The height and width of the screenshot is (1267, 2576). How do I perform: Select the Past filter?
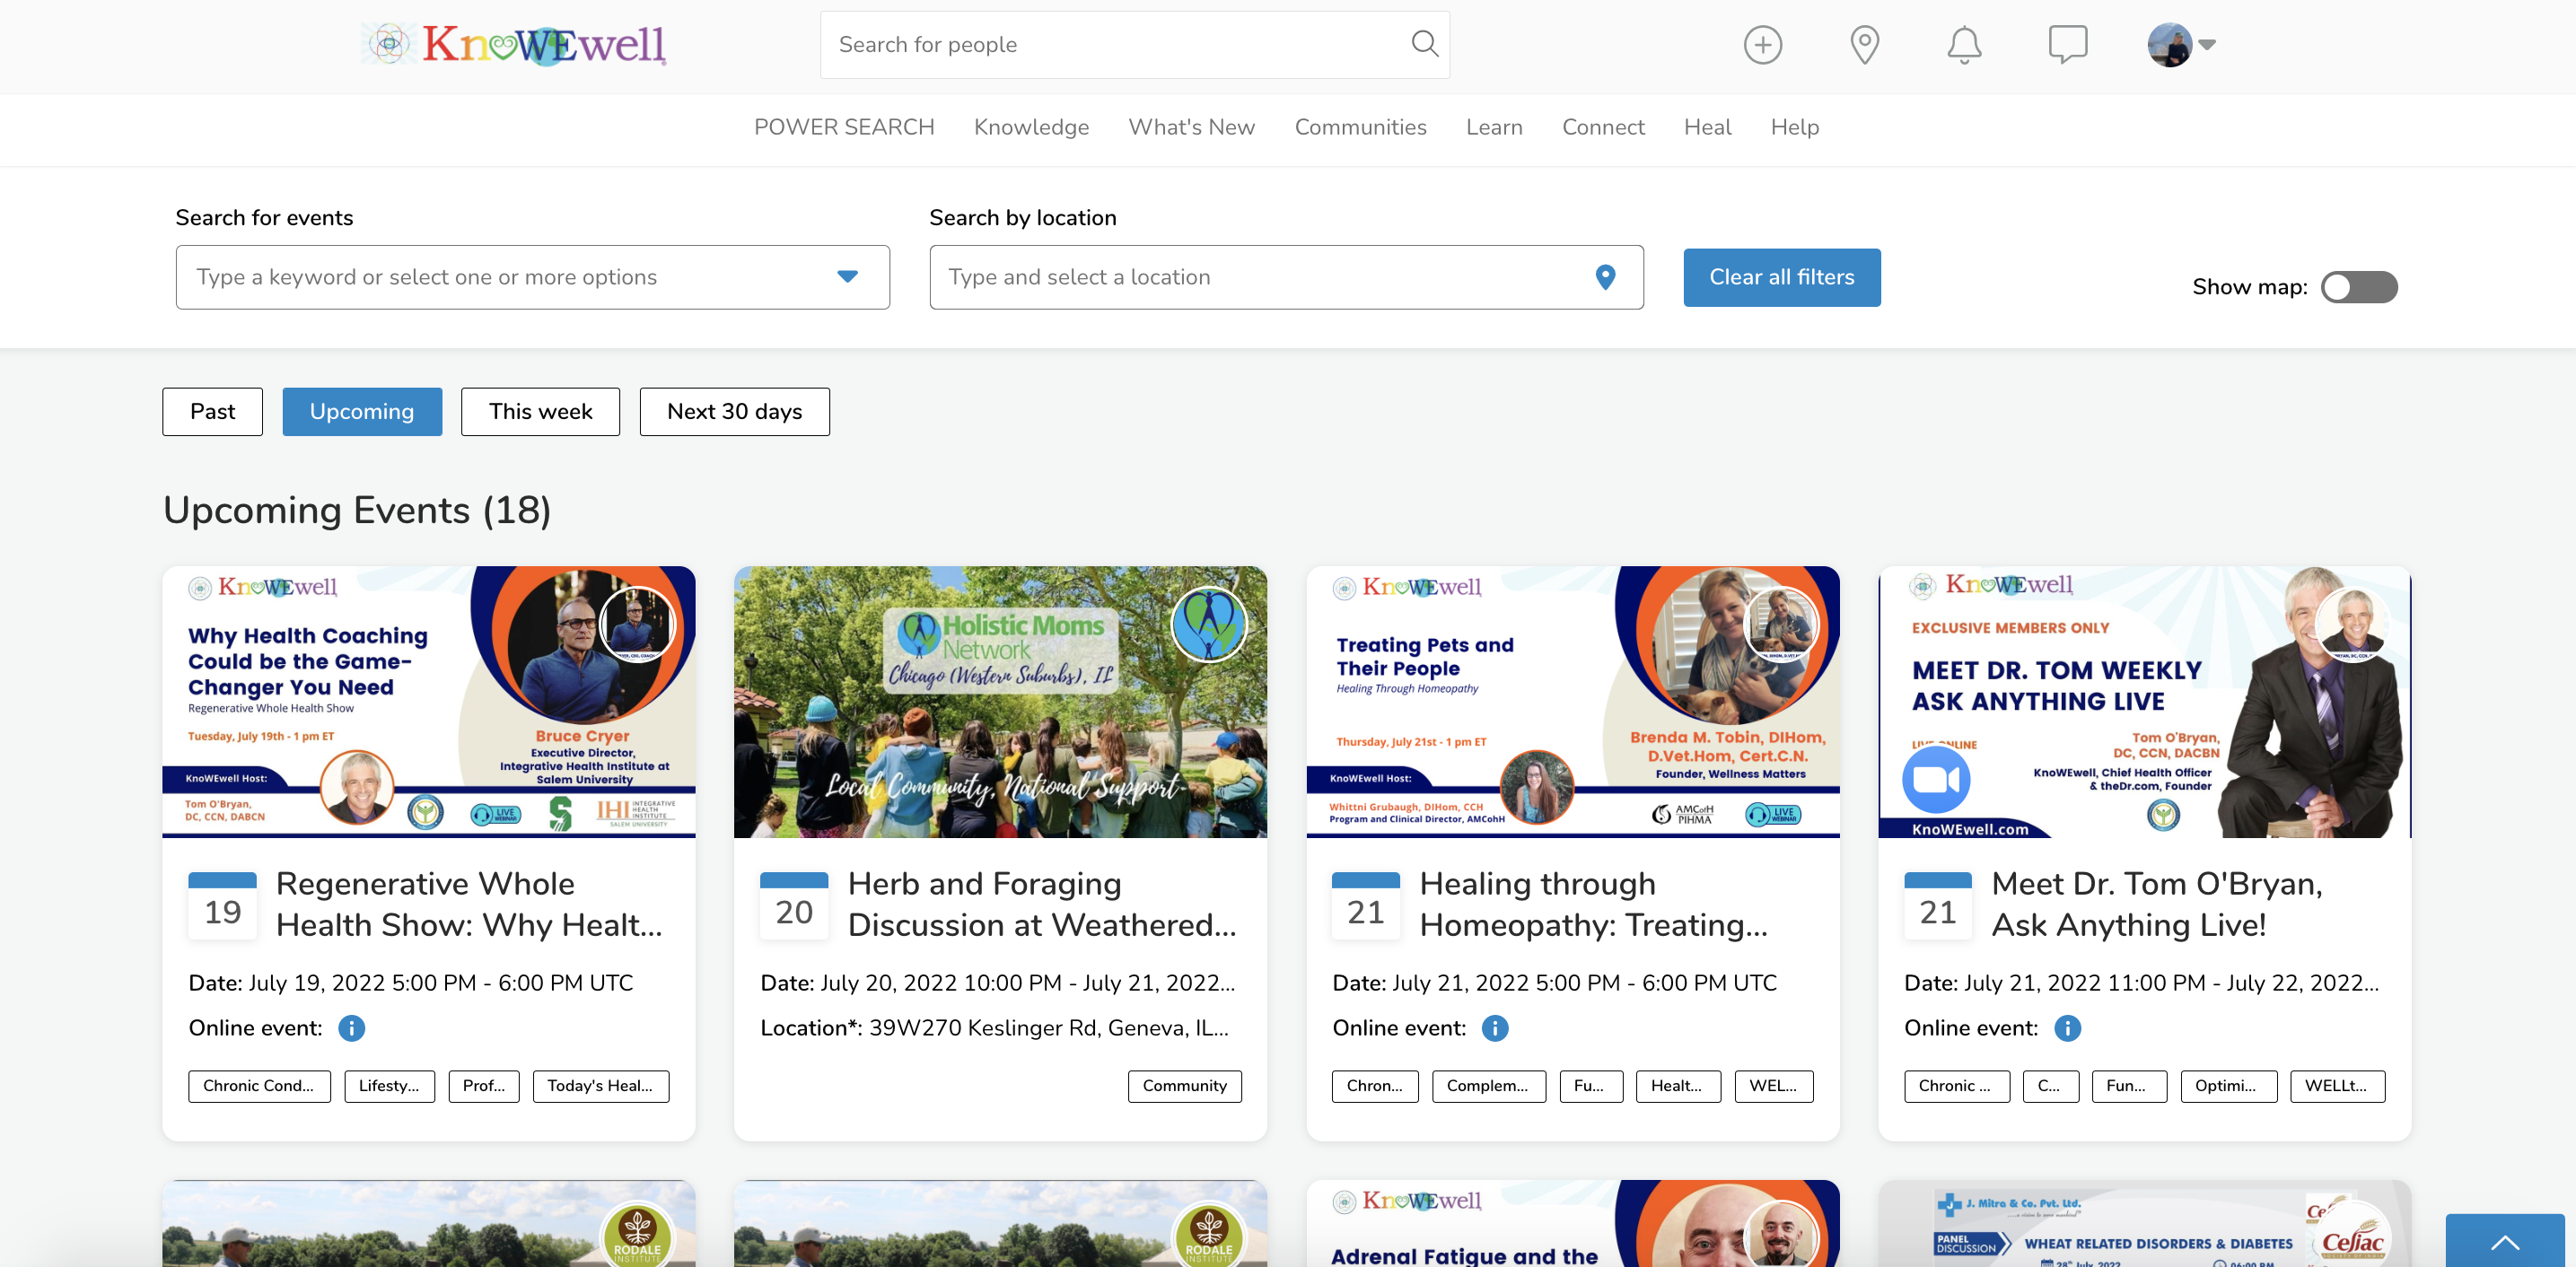pyautogui.click(x=212, y=412)
